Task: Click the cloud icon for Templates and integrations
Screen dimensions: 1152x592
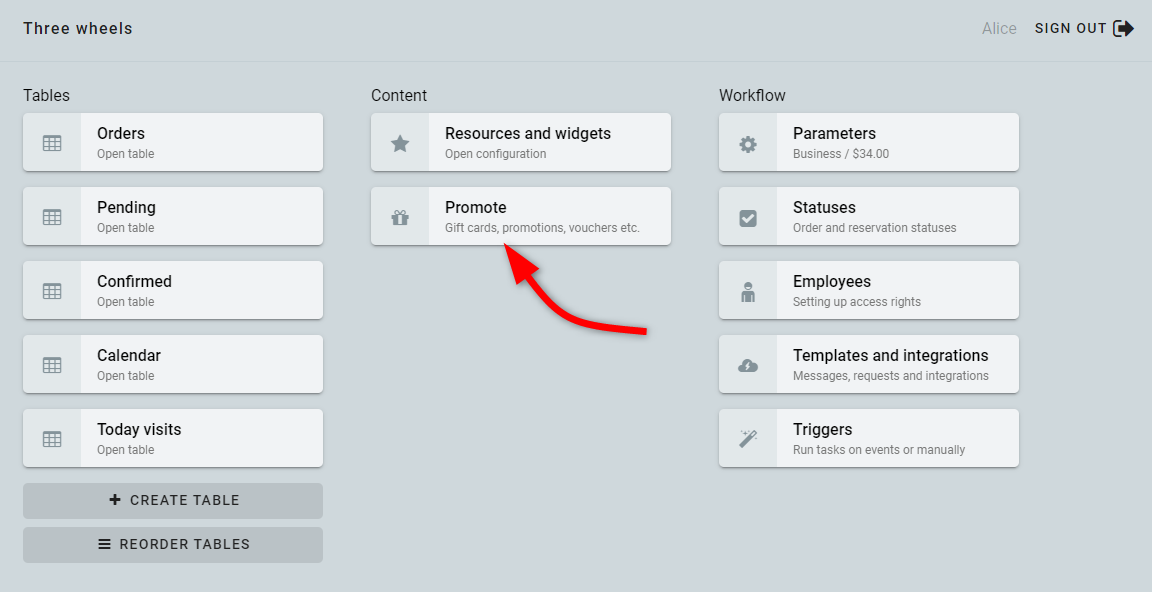Action: 748,366
